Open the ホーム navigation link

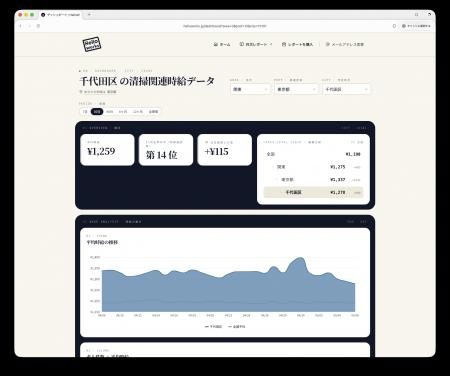click(222, 44)
